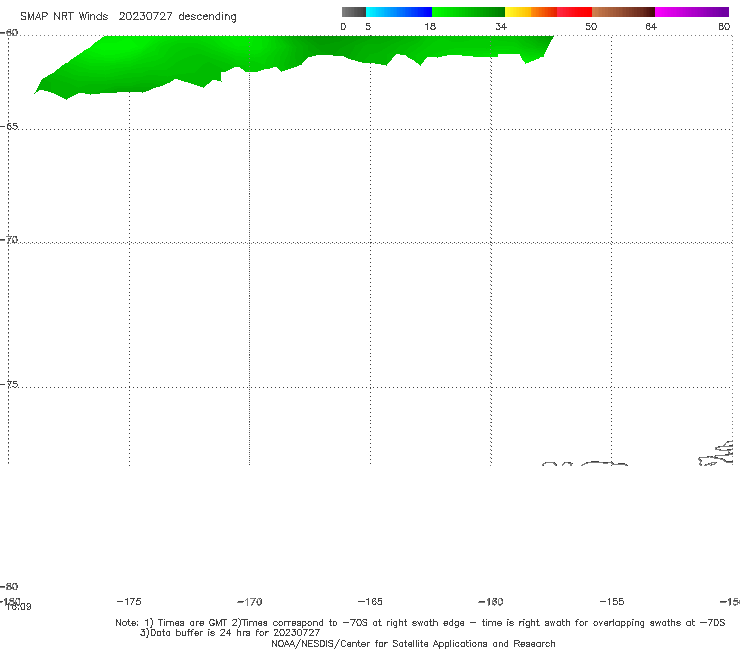
Task: Click the color bar label '50'
Action: click(591, 27)
